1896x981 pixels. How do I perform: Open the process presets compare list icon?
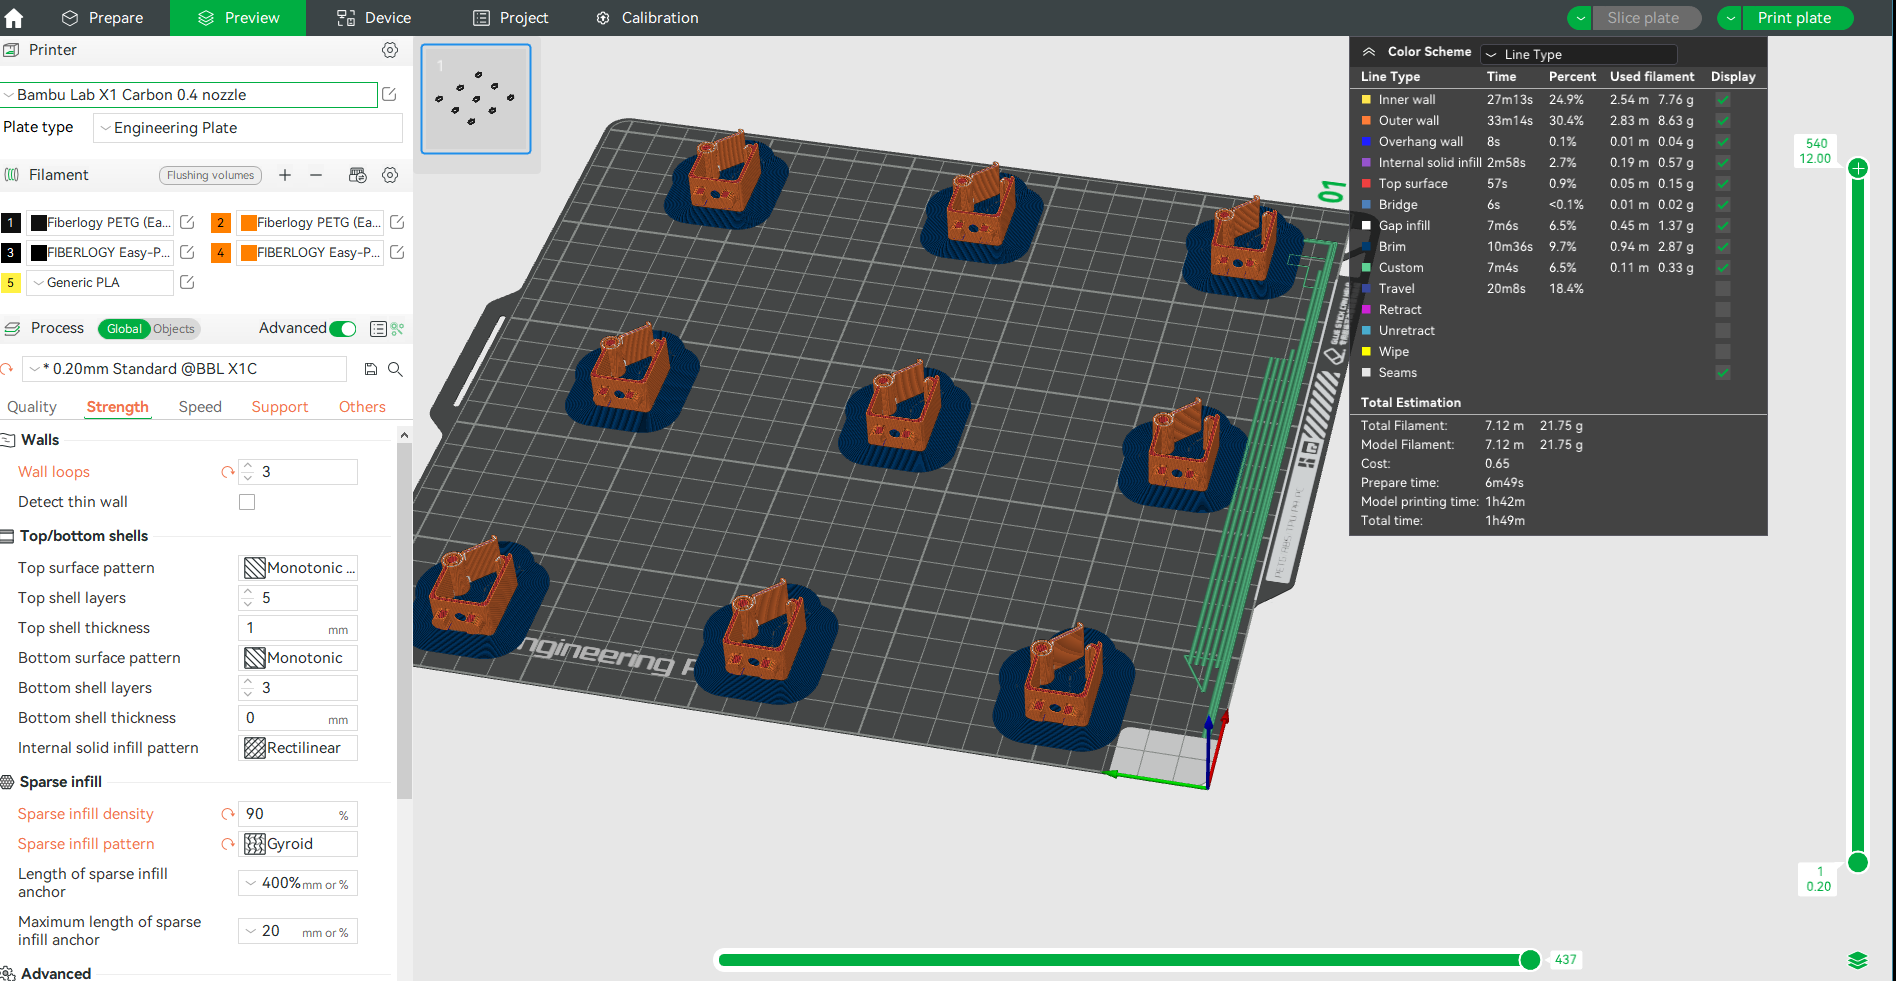pos(378,329)
